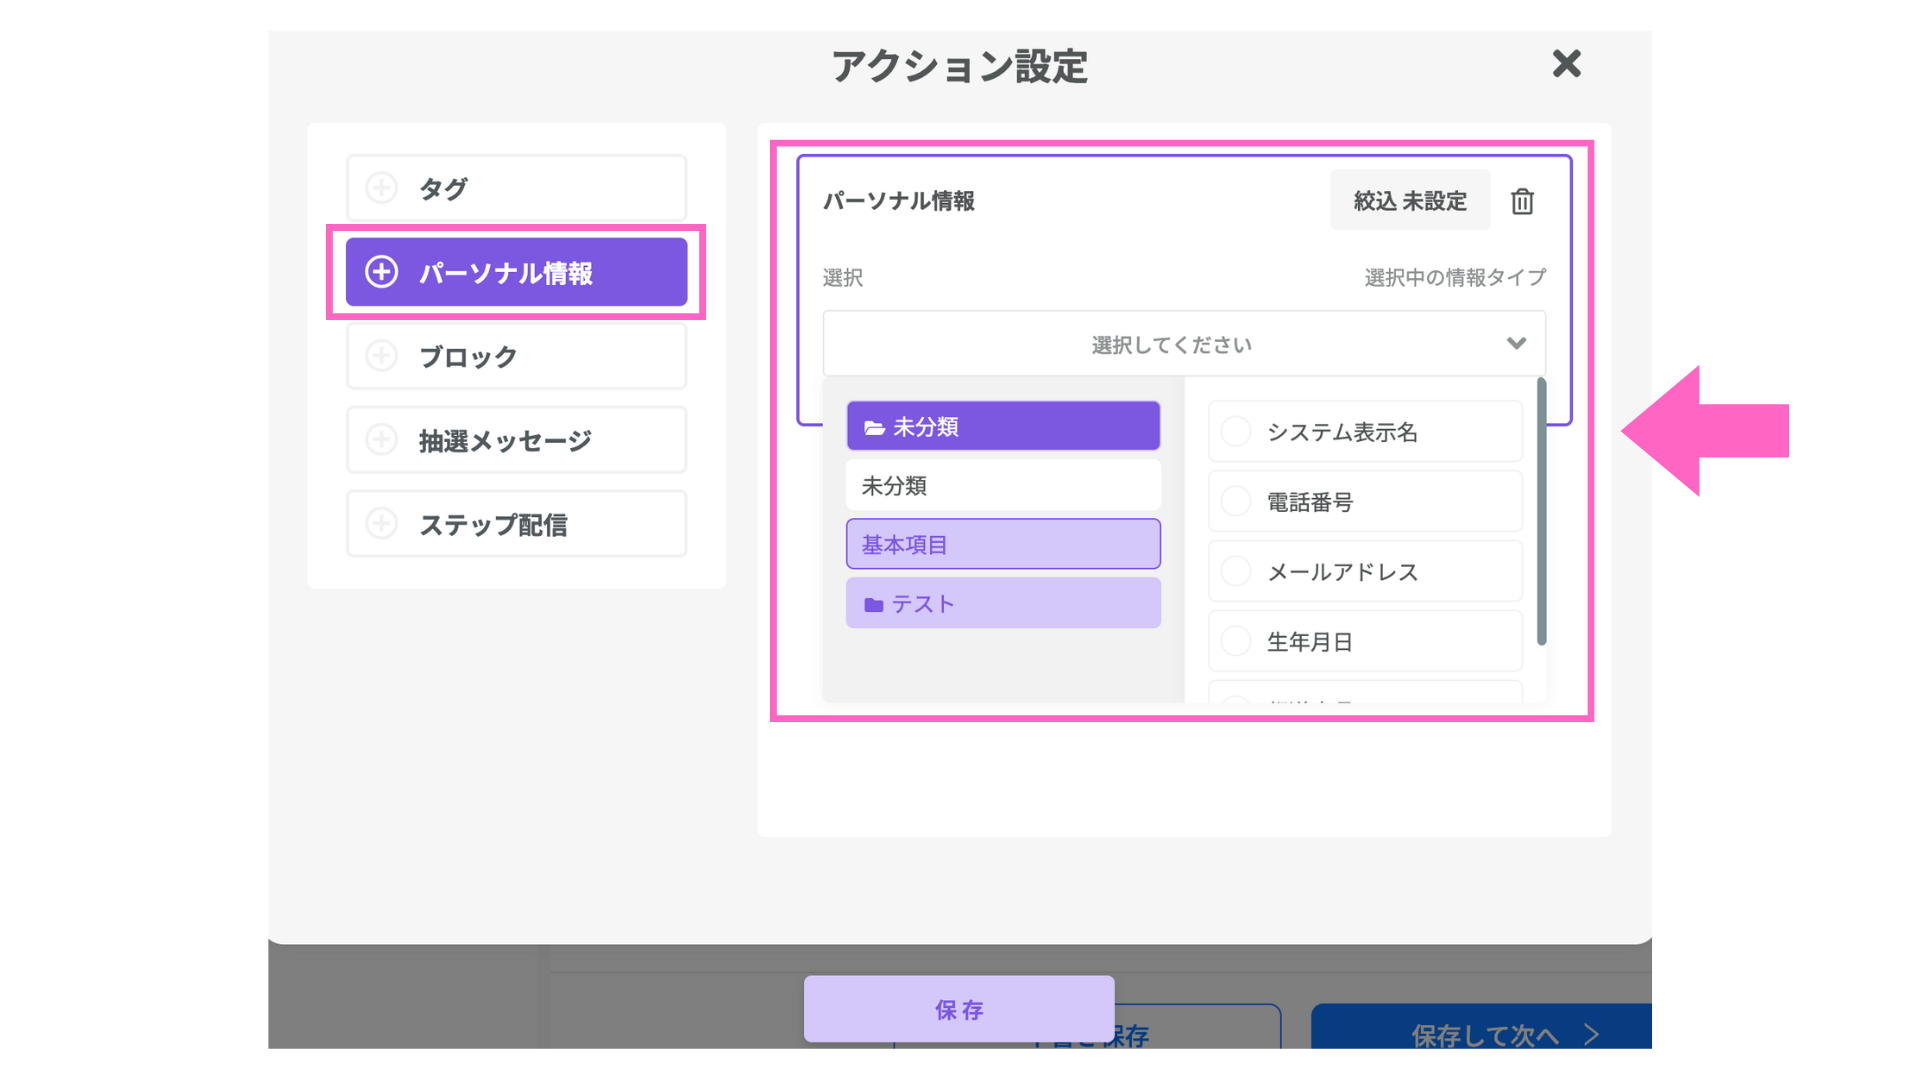Expand the テスト folder category
The width and height of the screenshot is (1920, 1080).
coord(1003,604)
